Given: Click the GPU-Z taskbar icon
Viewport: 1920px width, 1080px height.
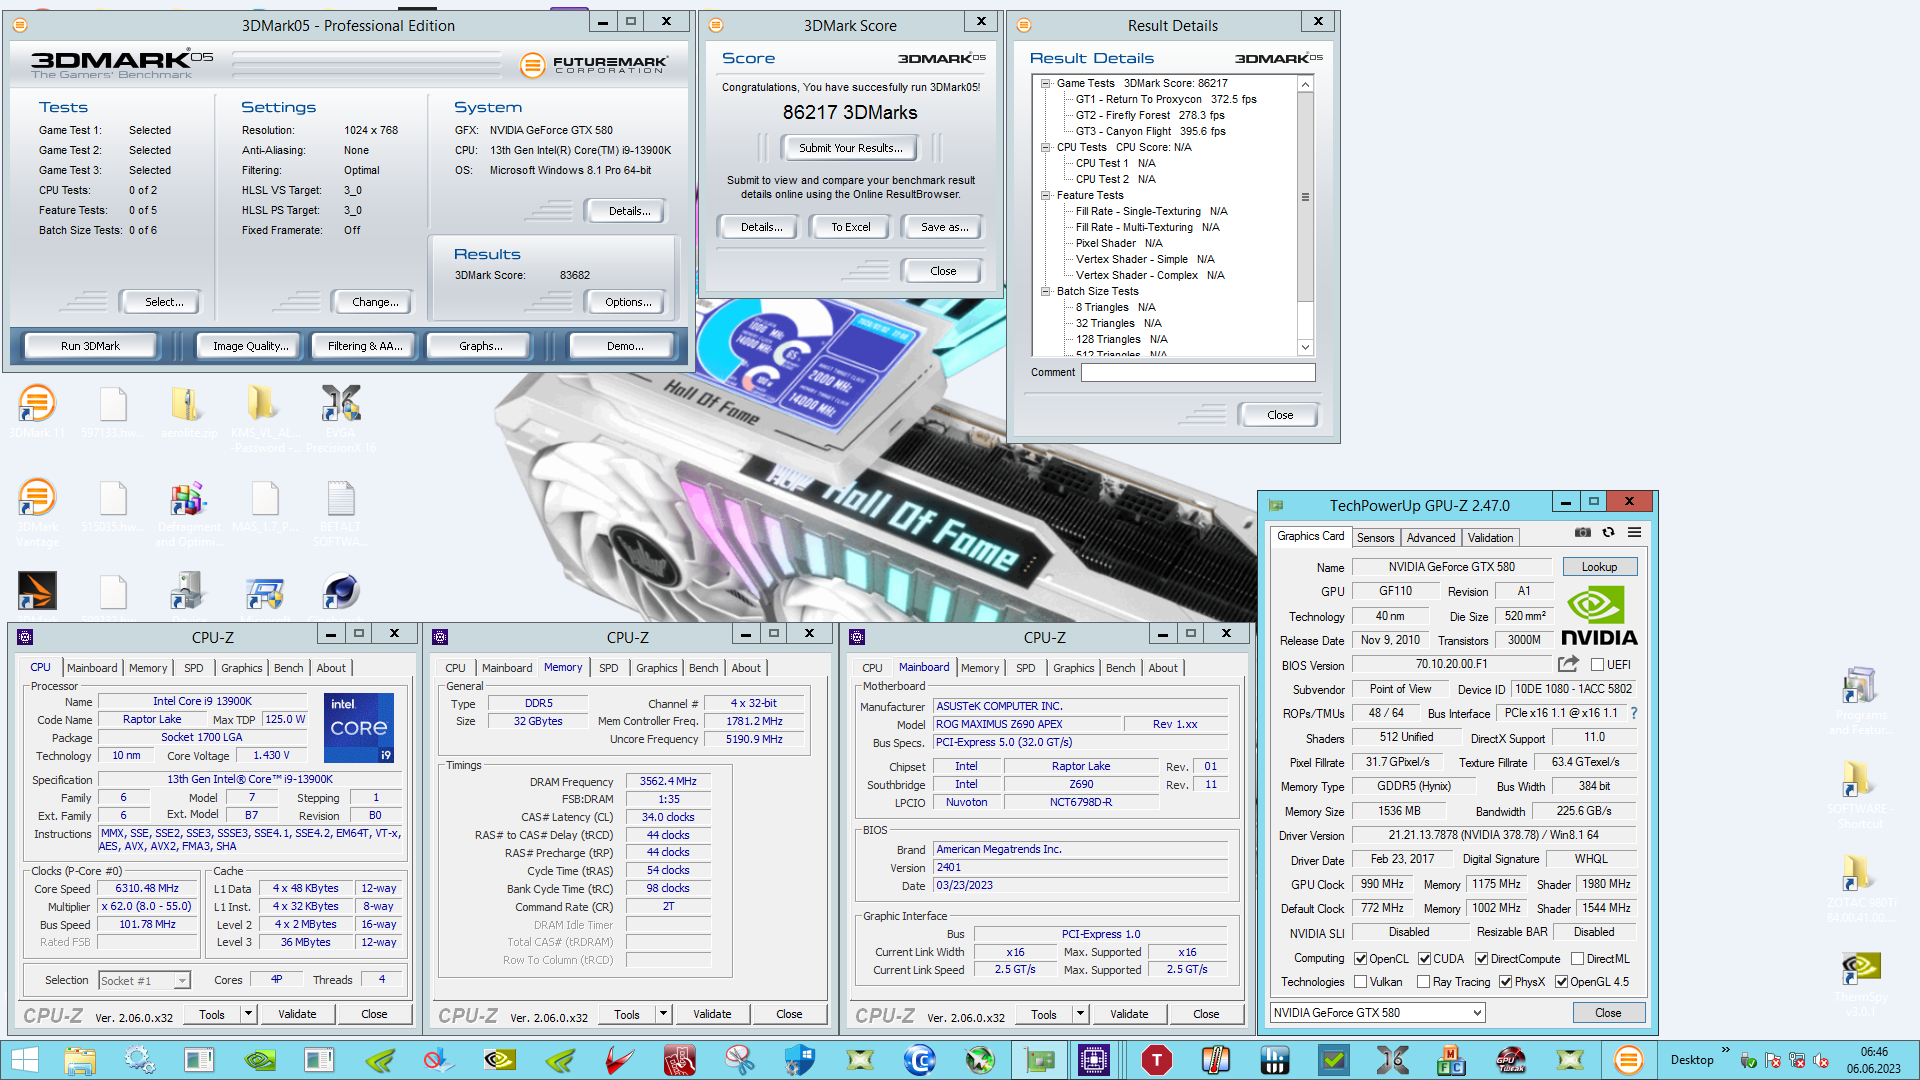Looking at the screenshot, I should click(1039, 1060).
